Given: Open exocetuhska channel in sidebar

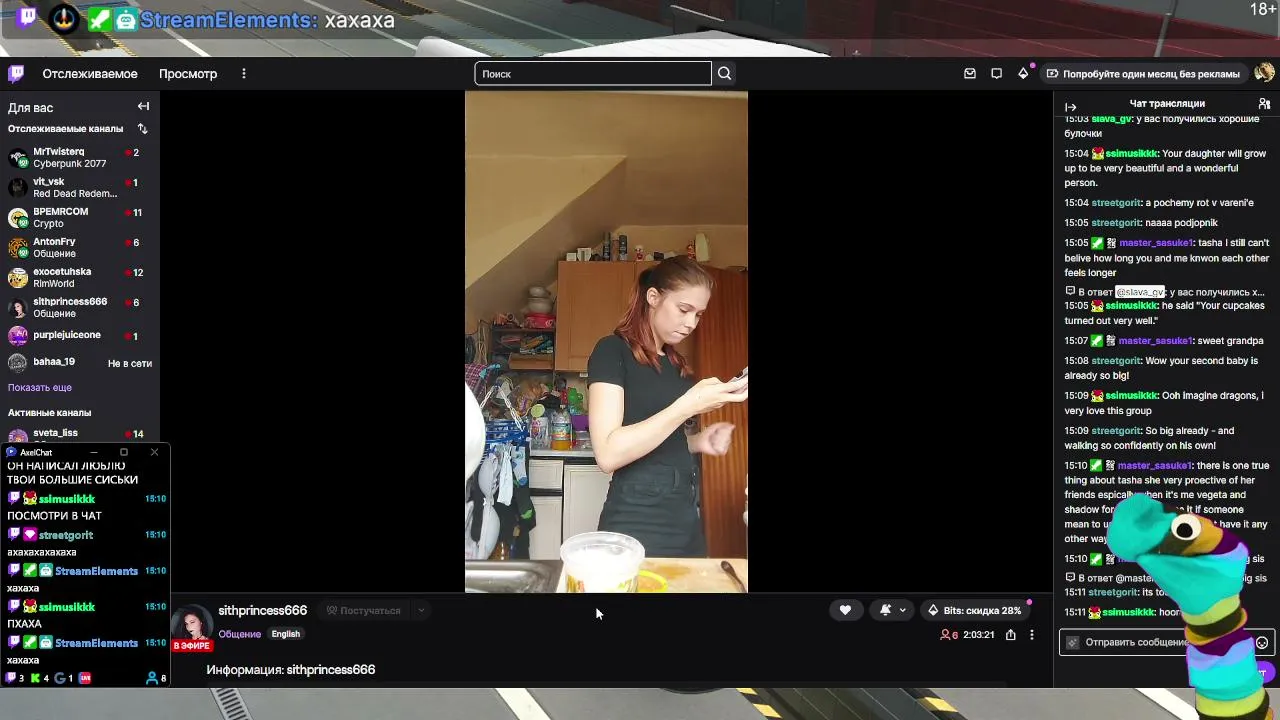Looking at the screenshot, I should [80, 278].
